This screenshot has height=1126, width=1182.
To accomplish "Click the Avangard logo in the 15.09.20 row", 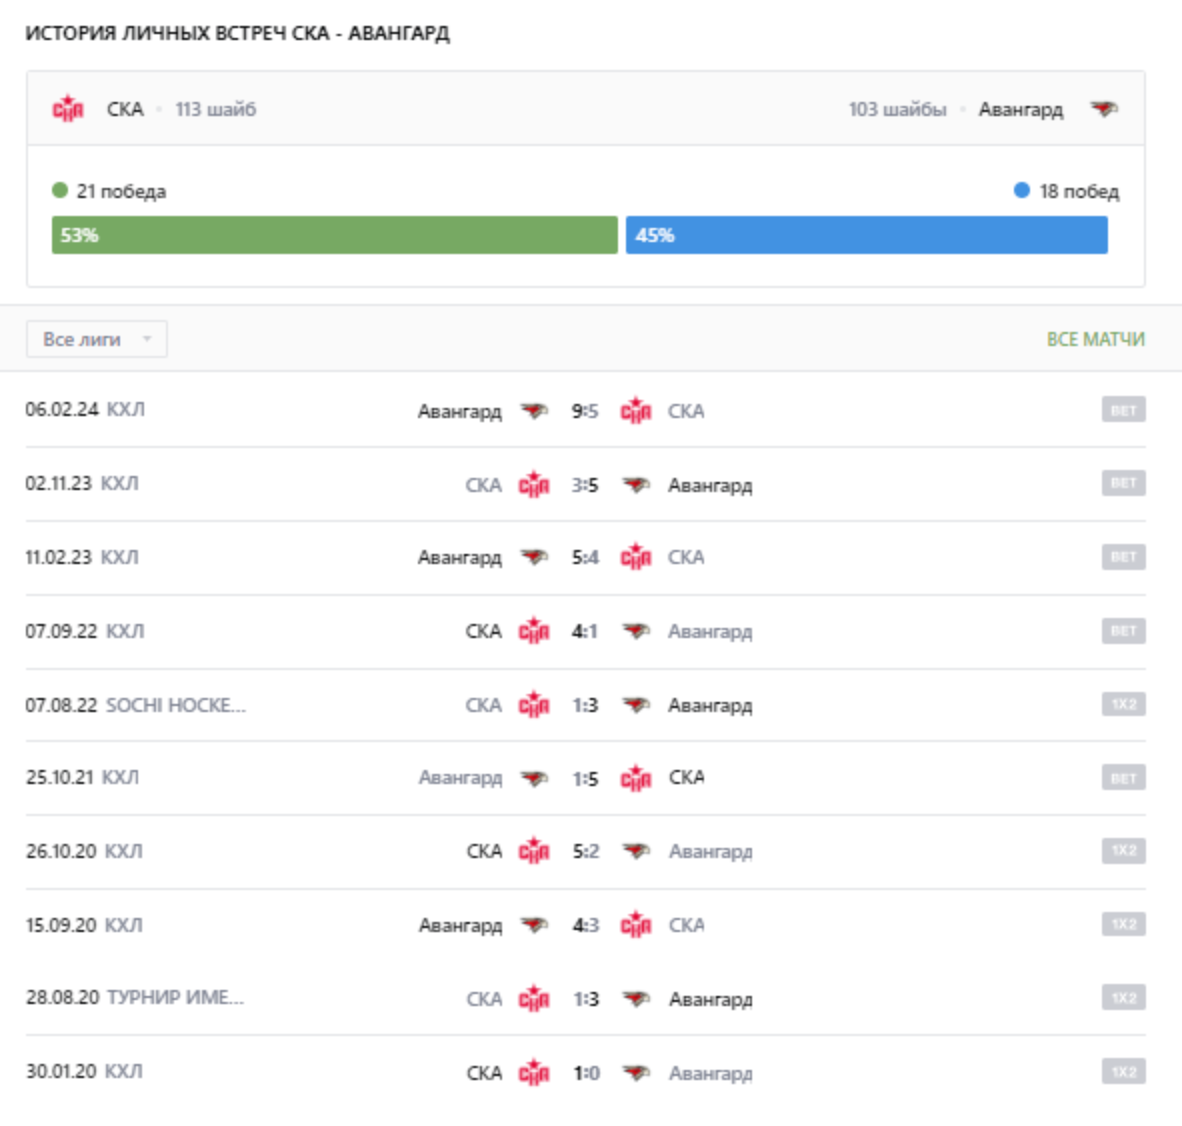I will coord(534,925).
